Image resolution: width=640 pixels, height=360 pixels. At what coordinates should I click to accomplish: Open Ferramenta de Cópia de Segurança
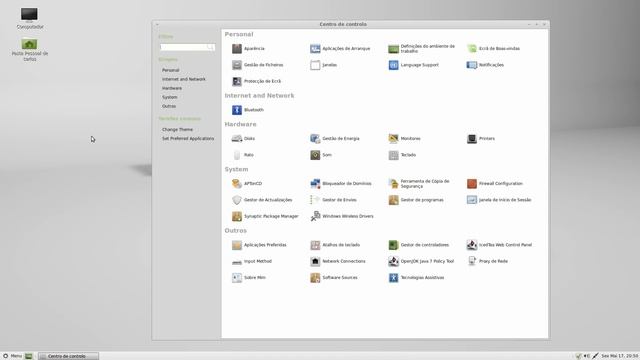419,183
